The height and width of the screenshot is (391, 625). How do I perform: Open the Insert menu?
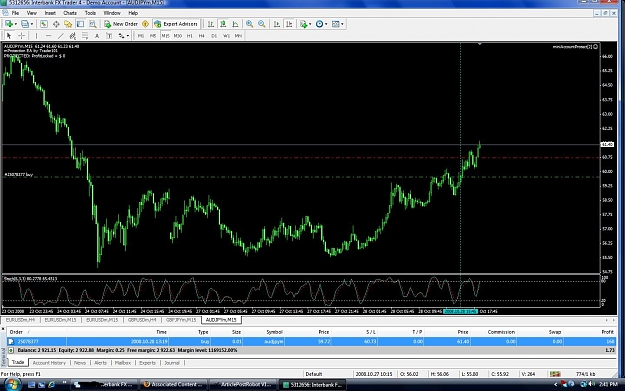(50, 13)
